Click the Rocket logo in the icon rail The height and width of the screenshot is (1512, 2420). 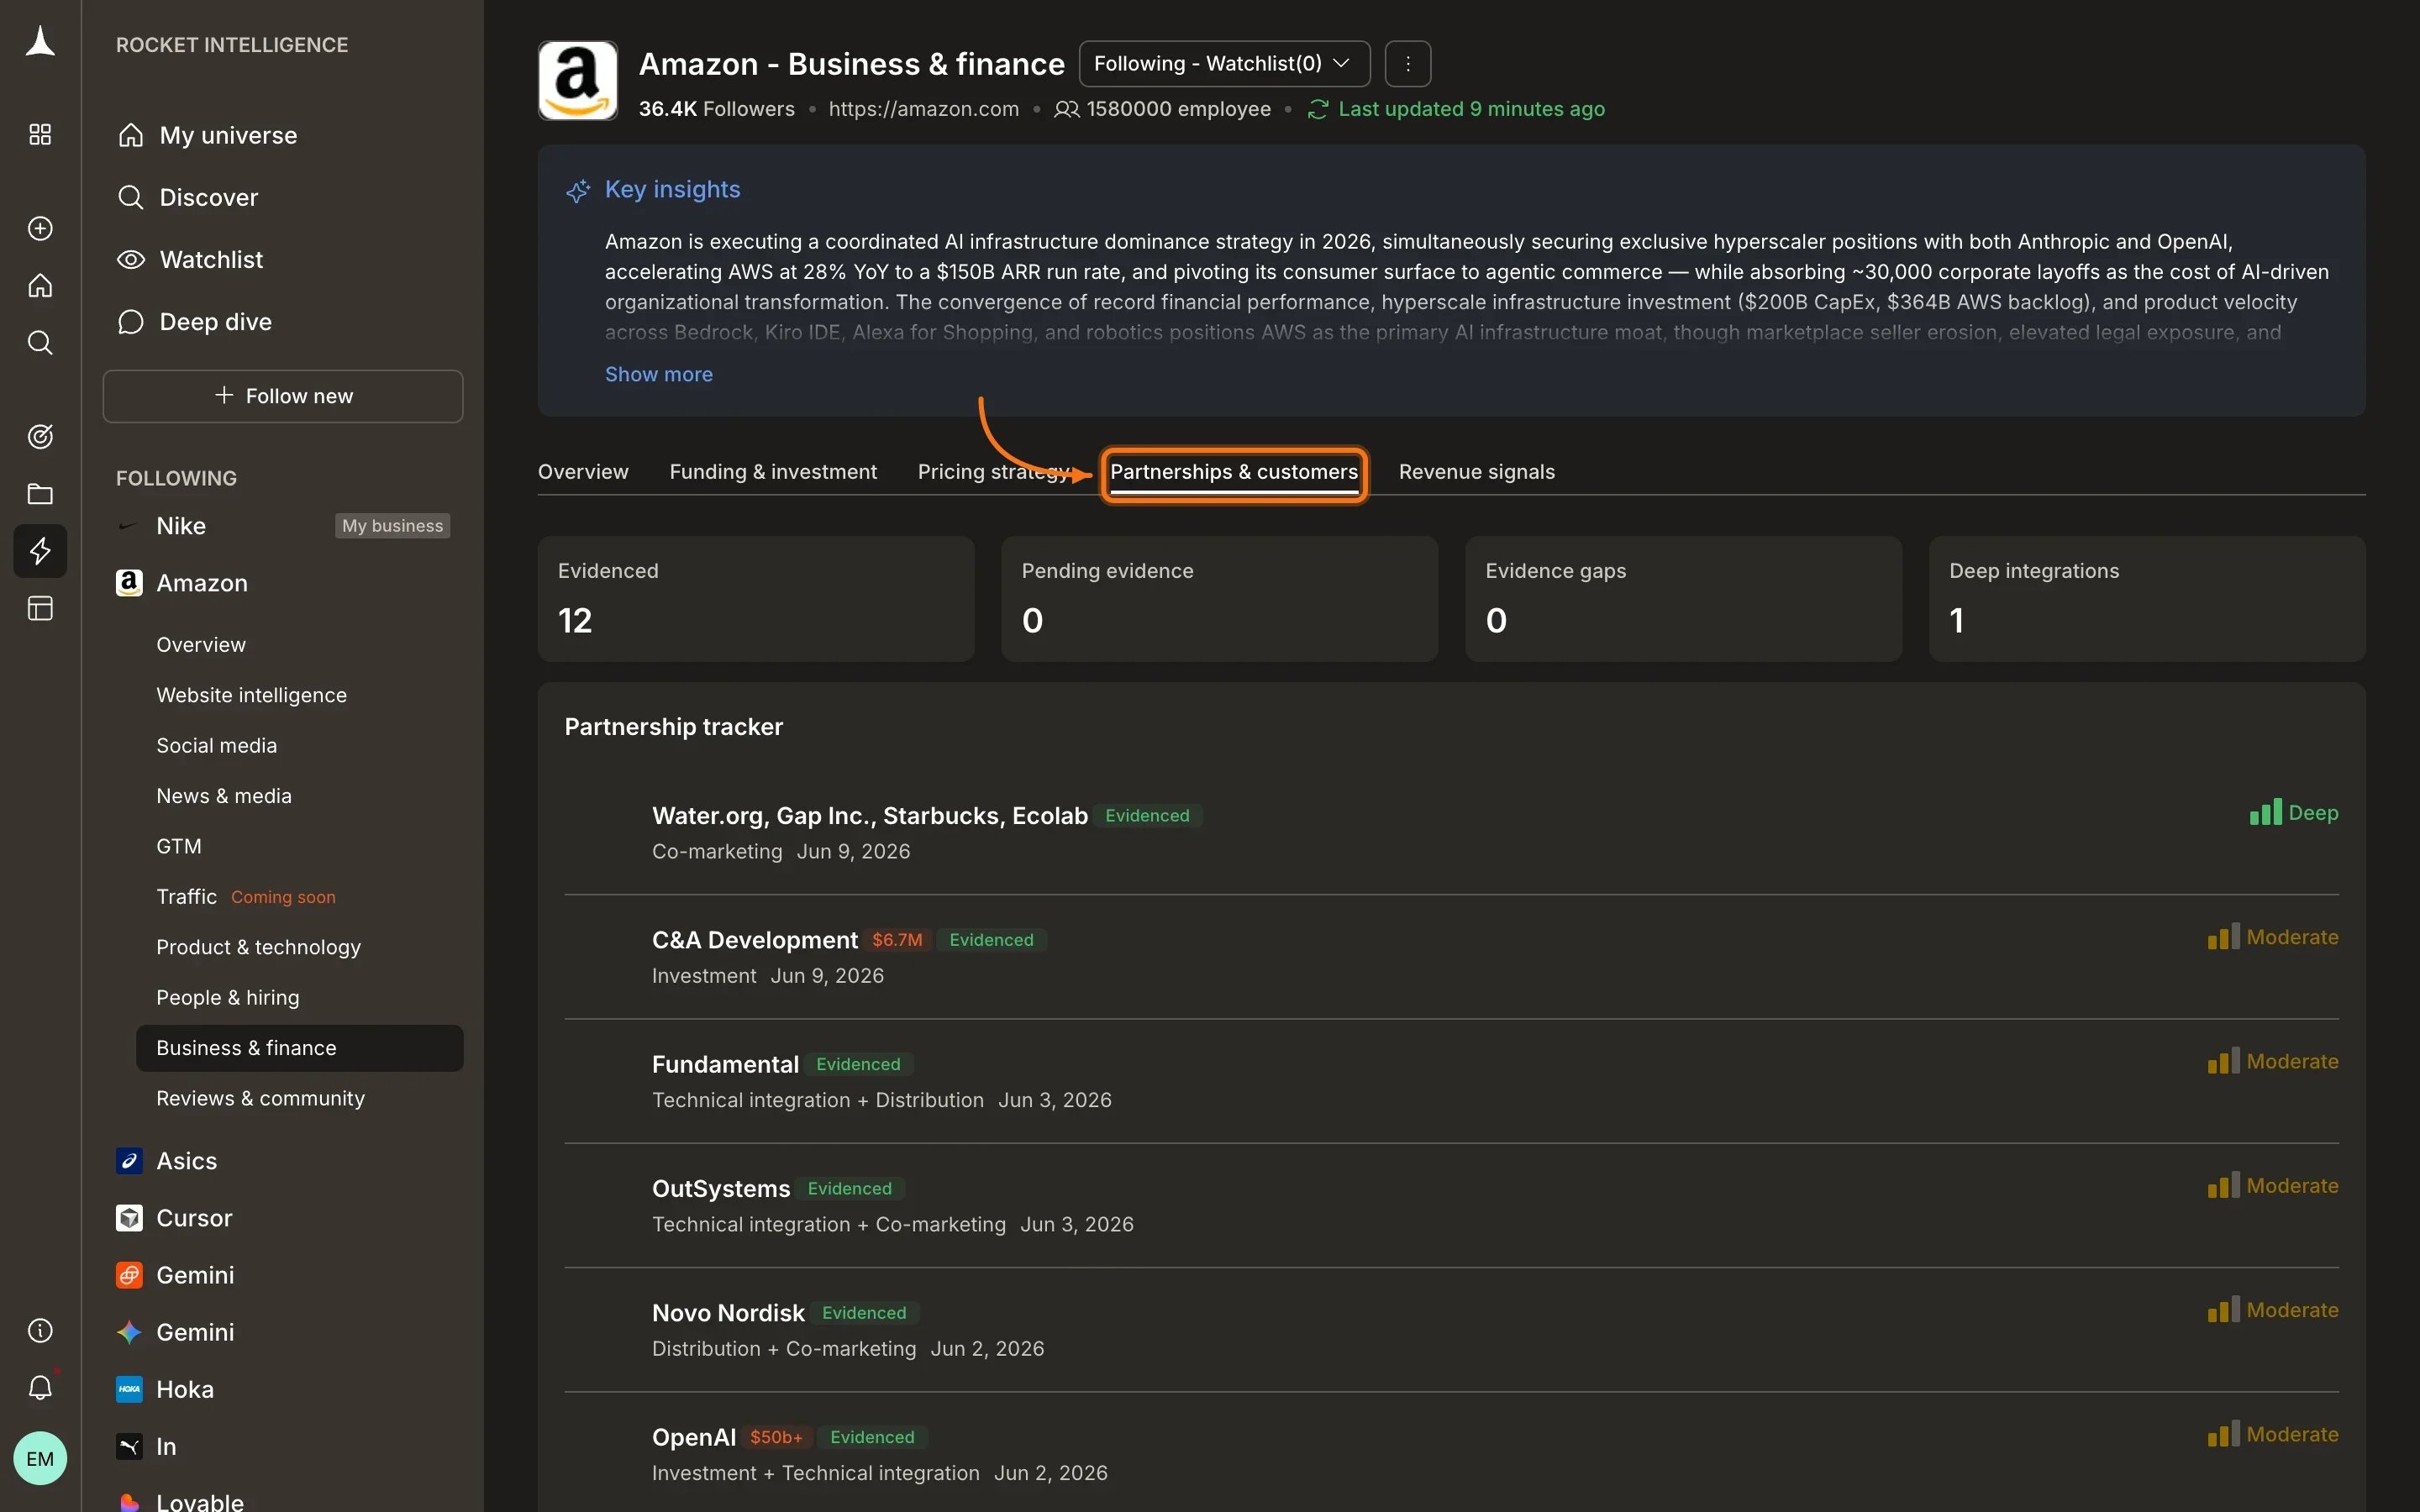coord(40,42)
